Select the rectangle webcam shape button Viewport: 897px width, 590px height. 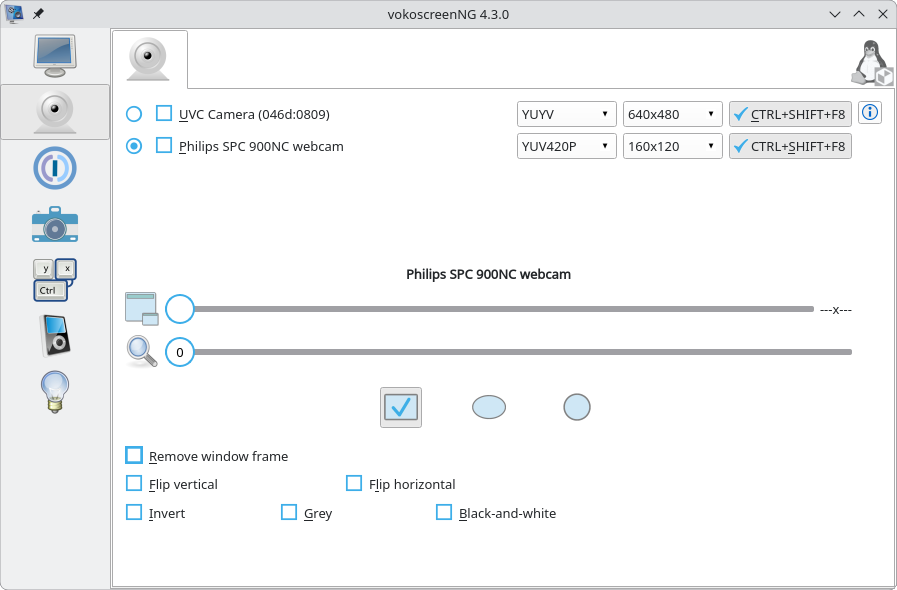[401, 407]
